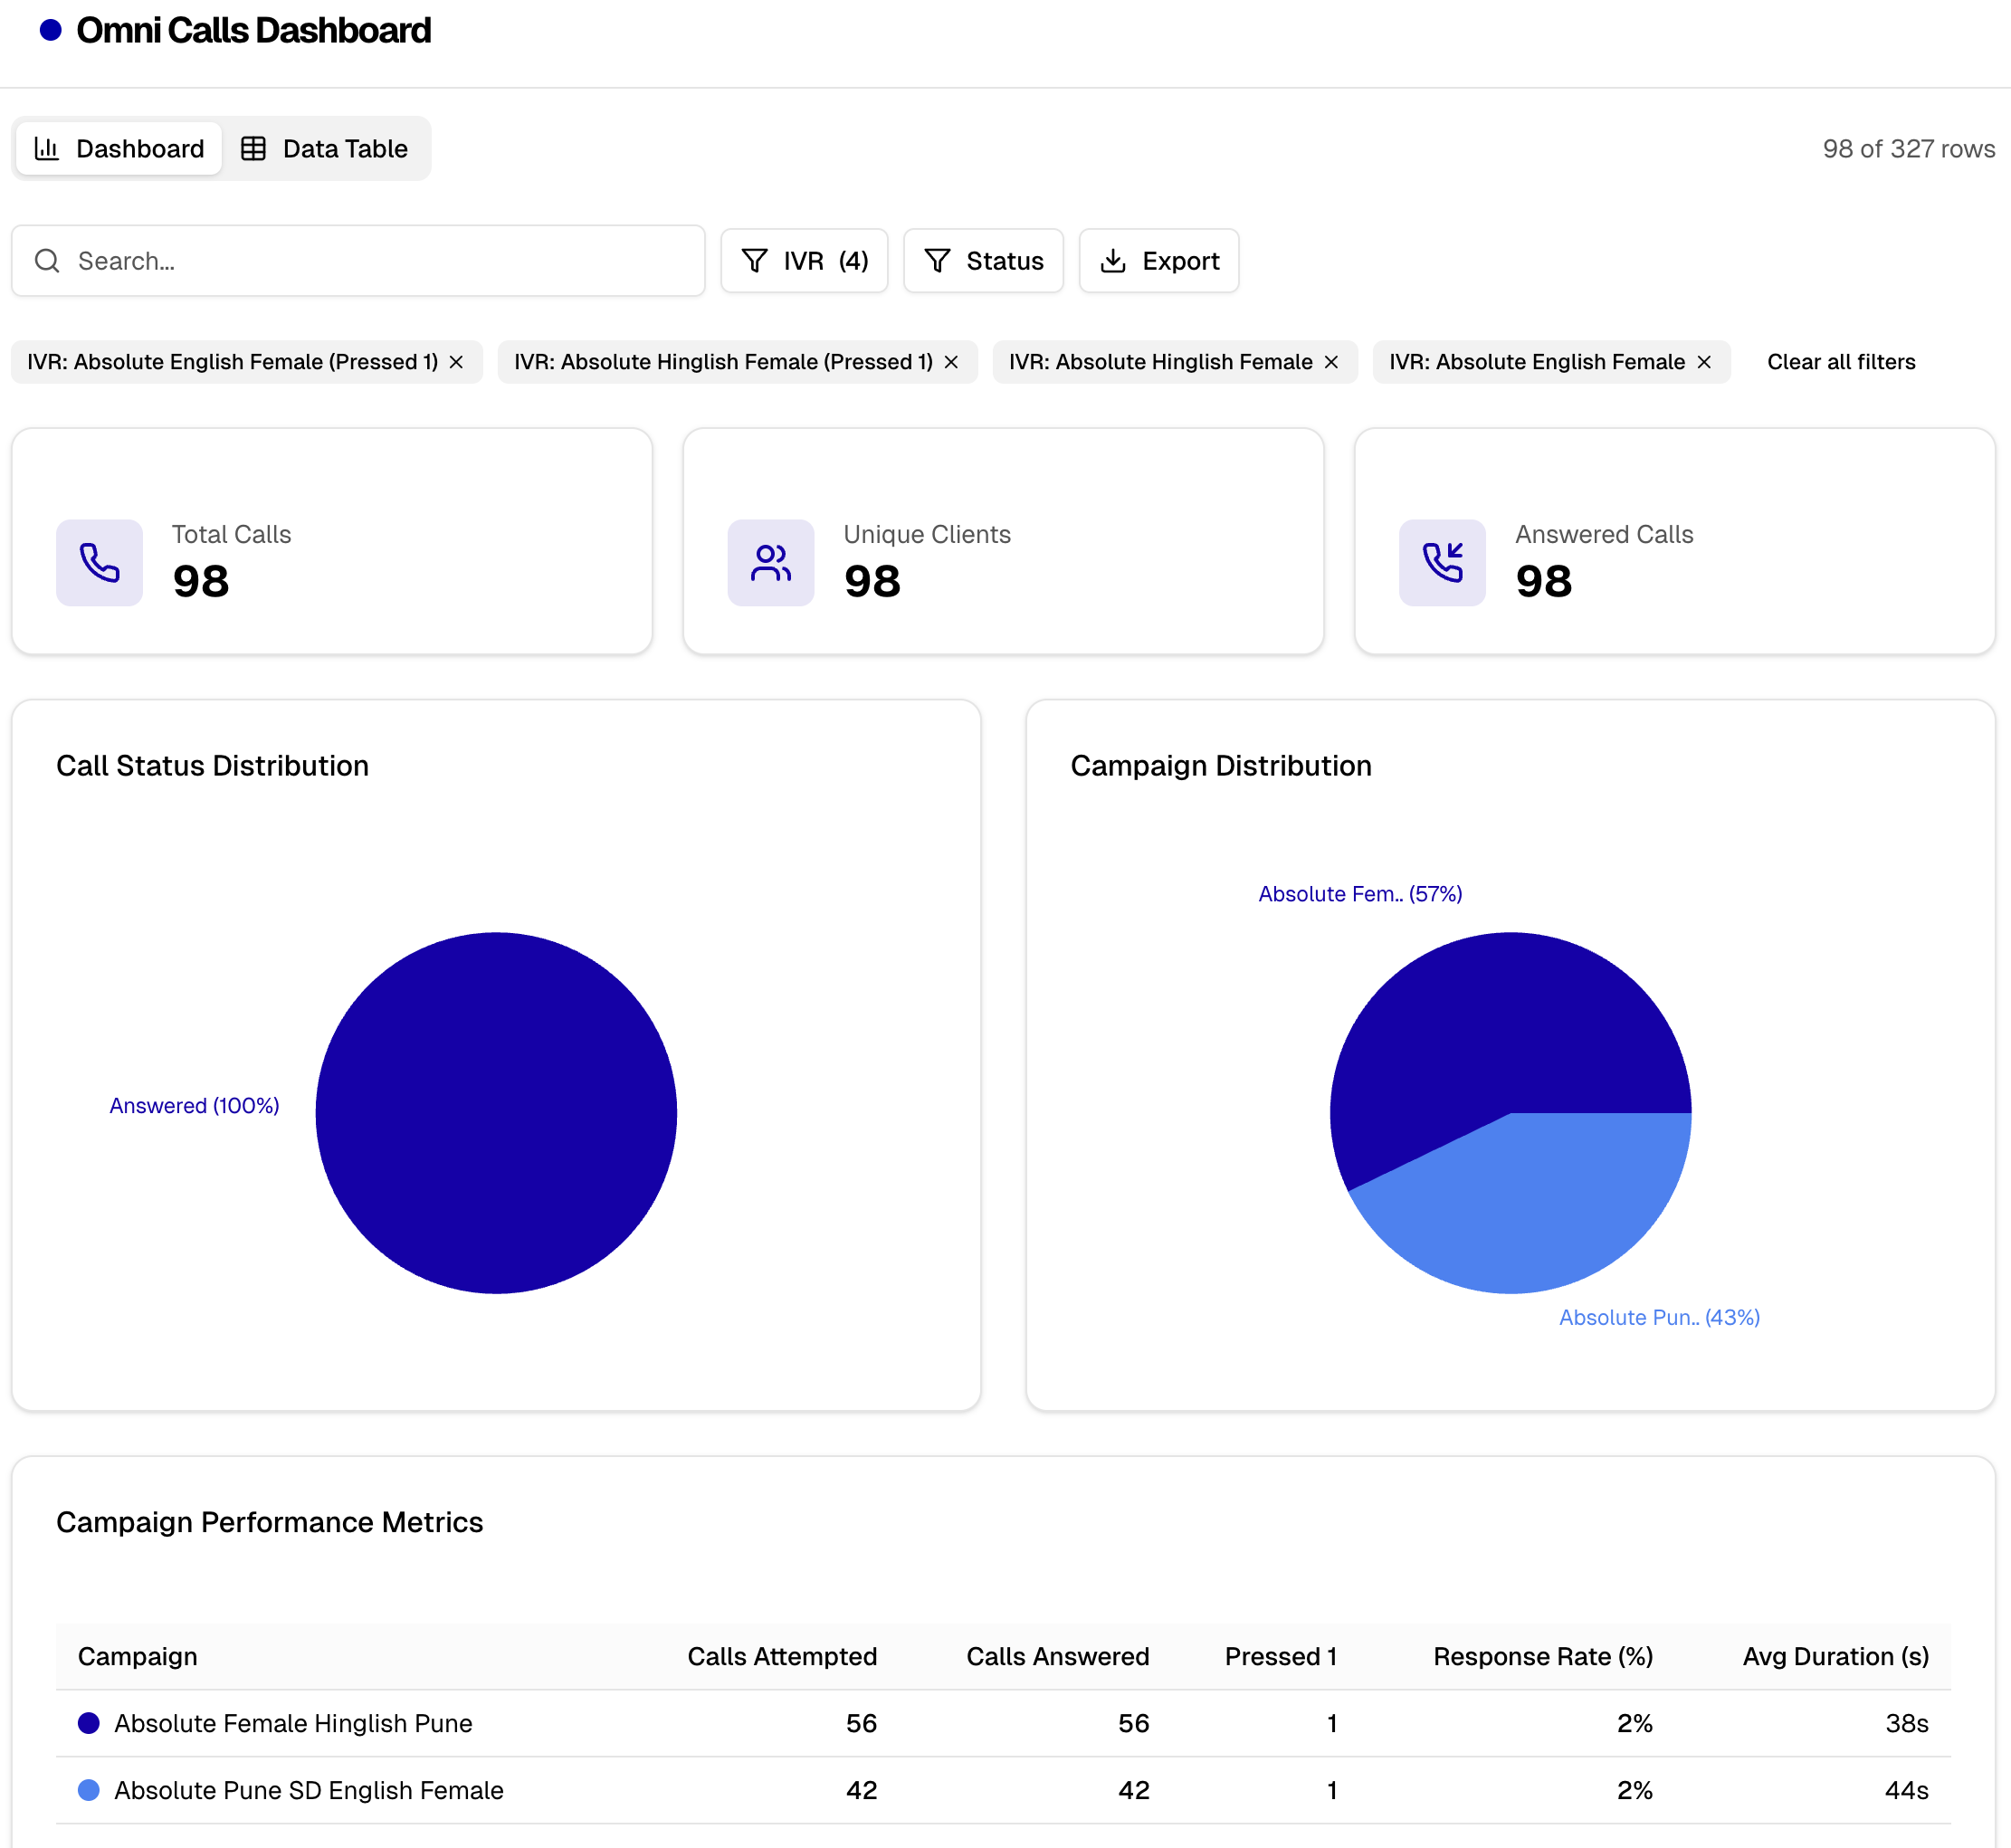Remove the IVR: Absolute English Female filter chip
The image size is (2011, 1848).
tap(1703, 361)
